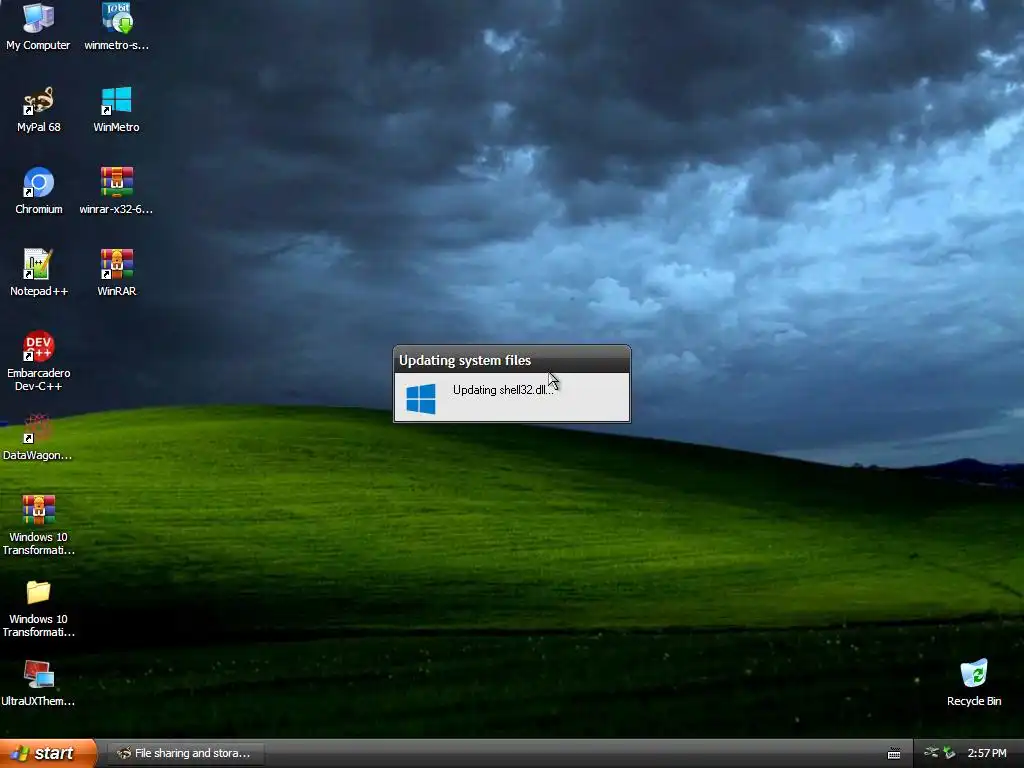Screen dimensions: 1024x768
Task: Click the on-screen keyboard taskbar icon
Action: point(894,754)
